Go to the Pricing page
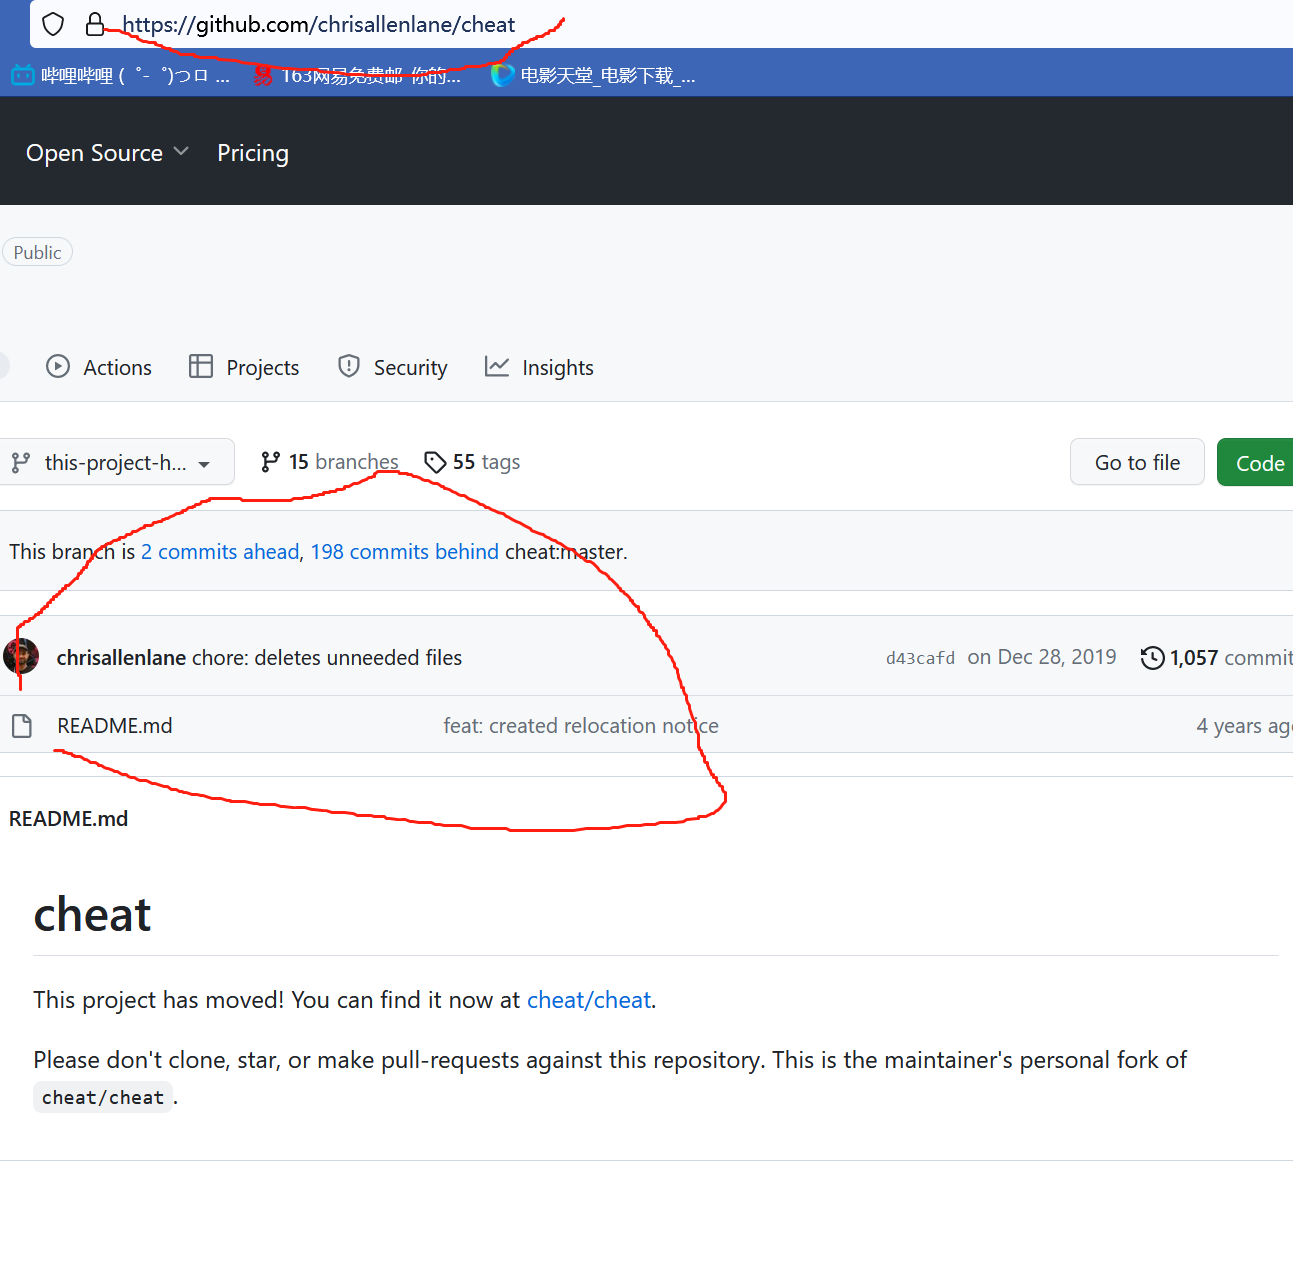This screenshot has width=1293, height=1284. click(x=253, y=153)
